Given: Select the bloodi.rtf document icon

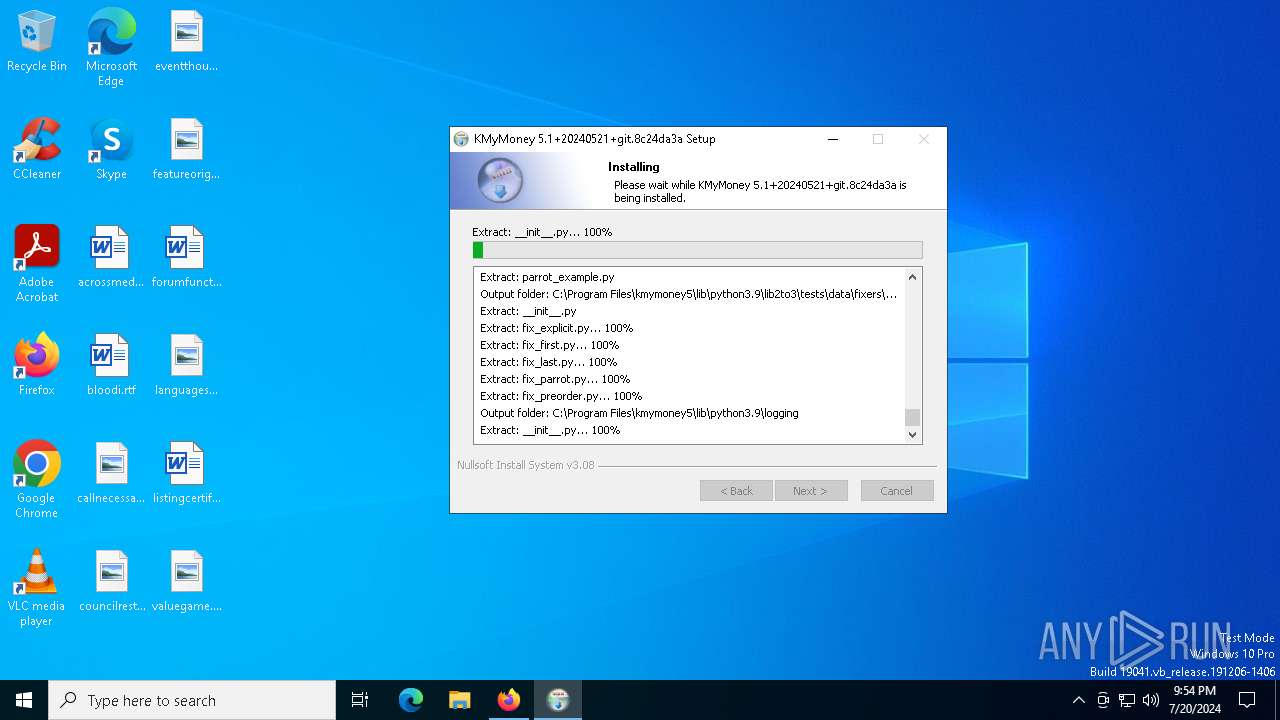Looking at the screenshot, I should pos(111,366).
